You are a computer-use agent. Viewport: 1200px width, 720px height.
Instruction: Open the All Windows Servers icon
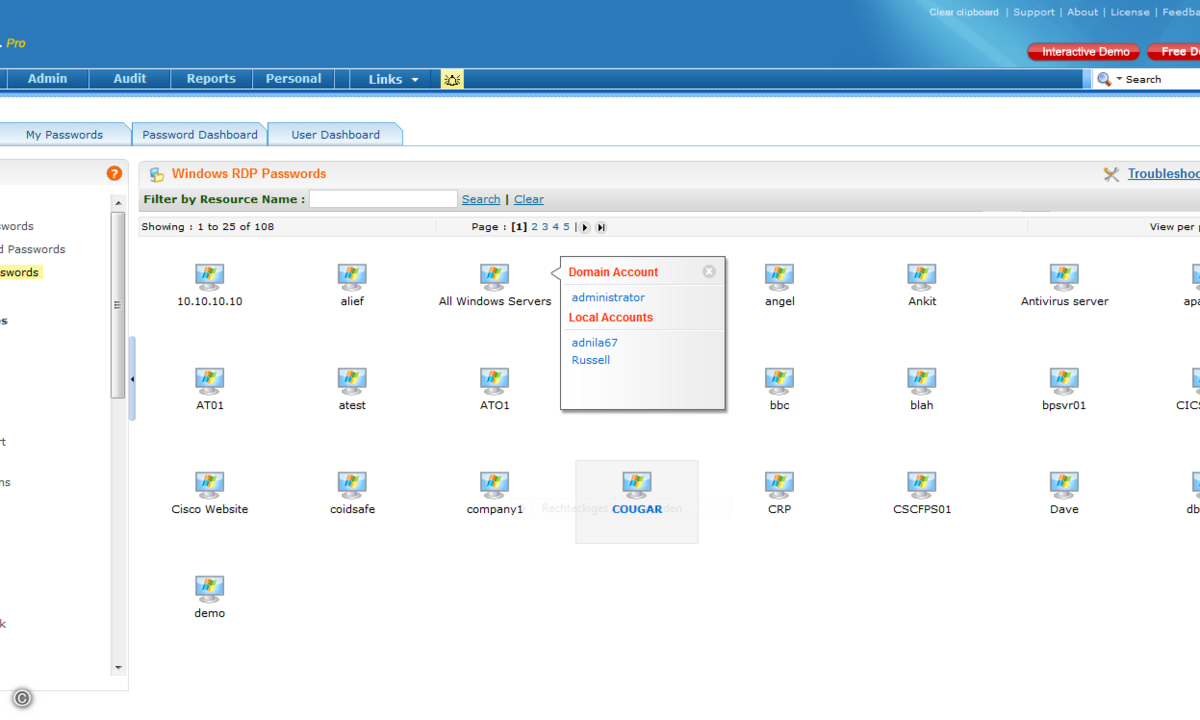[x=494, y=276]
